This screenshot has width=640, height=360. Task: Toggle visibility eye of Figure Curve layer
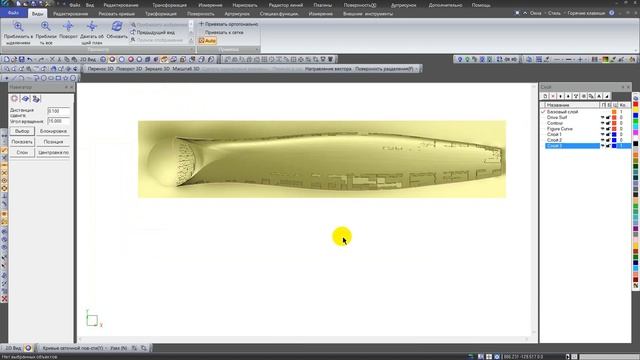(602, 129)
